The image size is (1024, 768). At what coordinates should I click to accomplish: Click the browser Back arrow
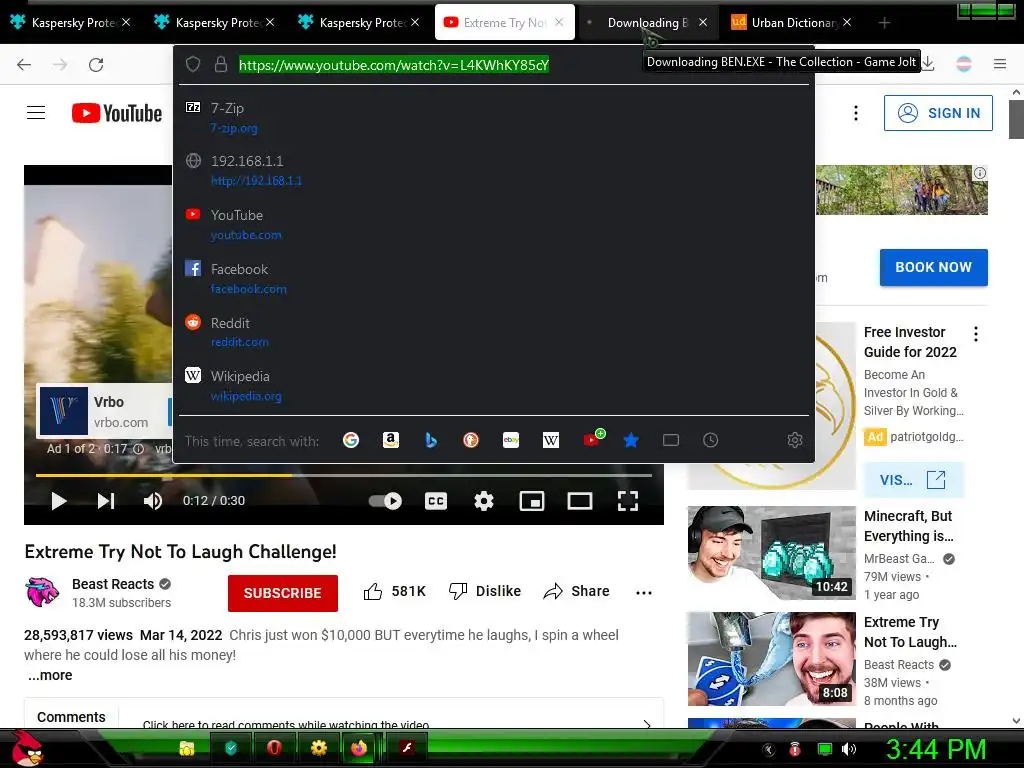pyautogui.click(x=24, y=65)
